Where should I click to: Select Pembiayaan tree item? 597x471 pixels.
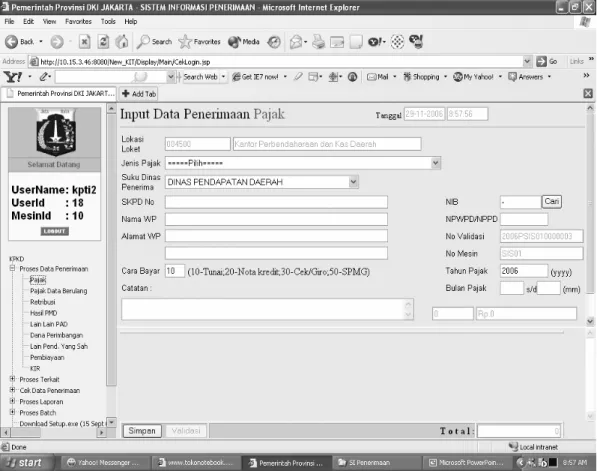pos(47,358)
